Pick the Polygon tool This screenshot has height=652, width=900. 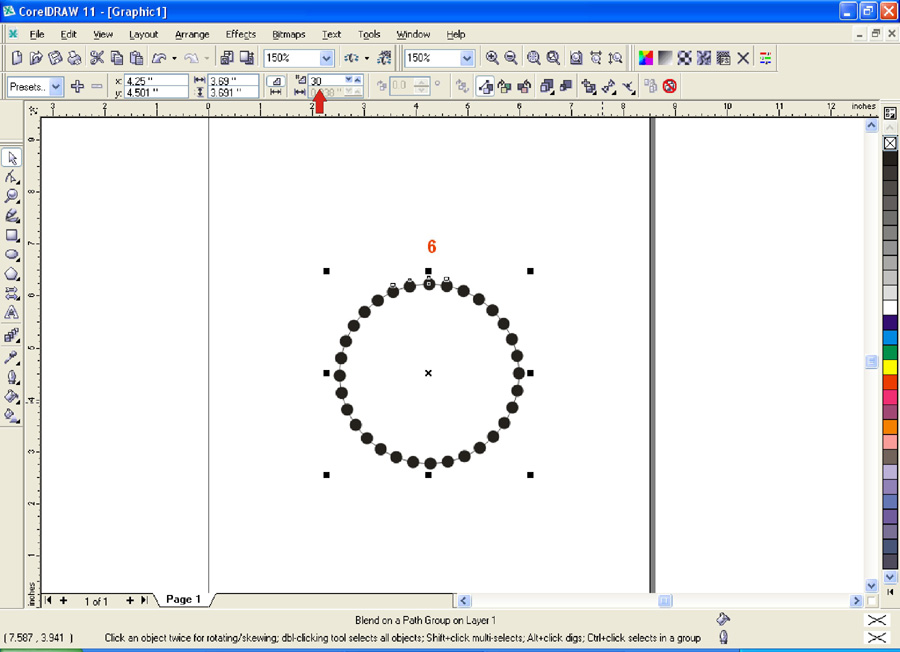coord(12,274)
